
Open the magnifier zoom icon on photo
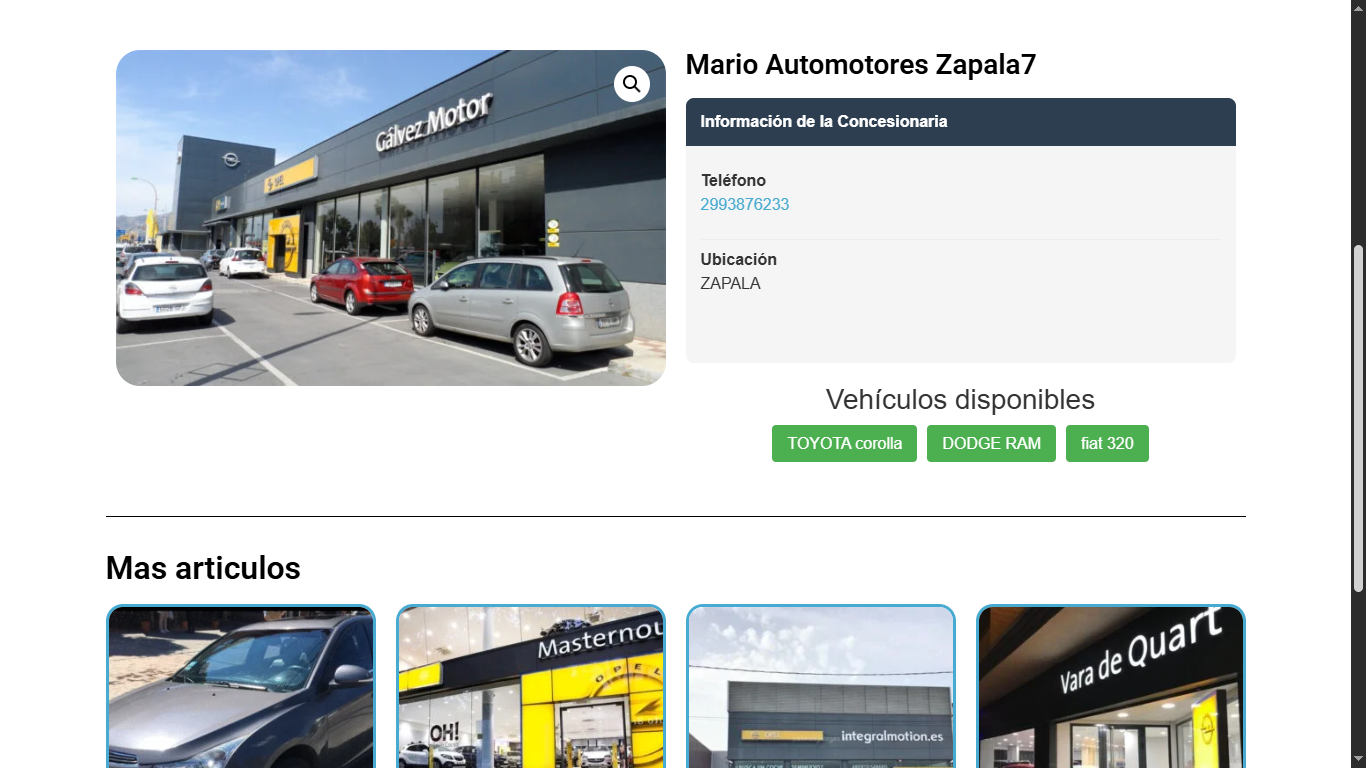(632, 84)
